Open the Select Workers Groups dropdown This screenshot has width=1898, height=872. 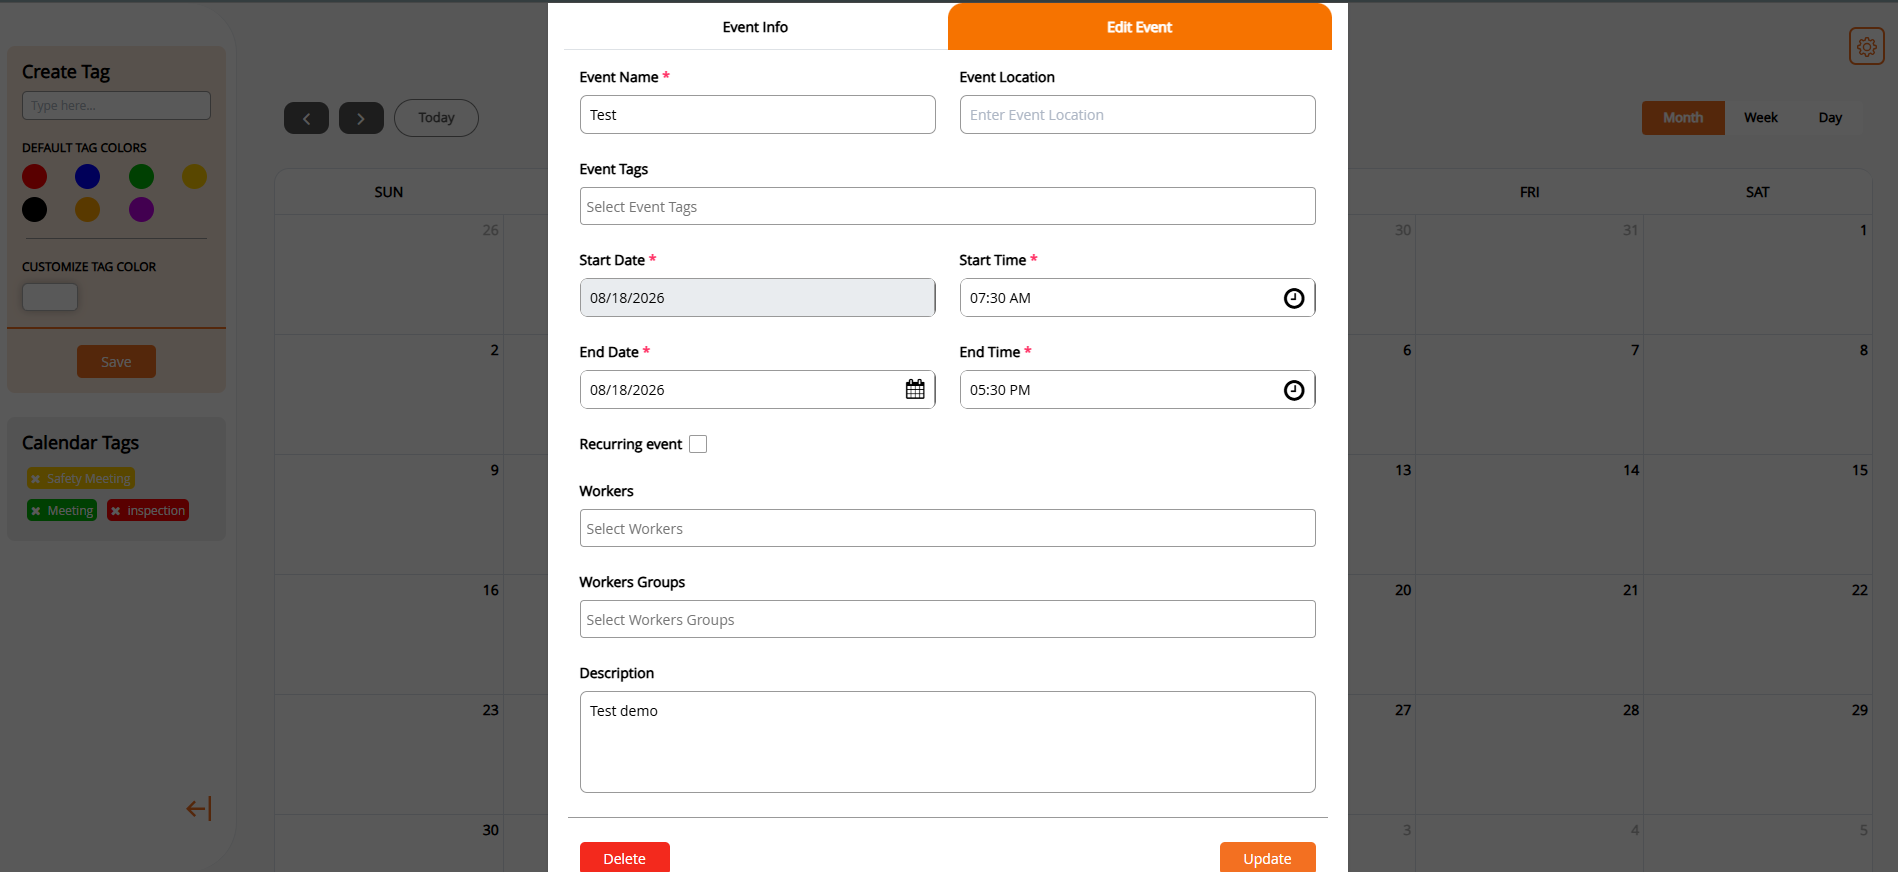[x=947, y=619]
